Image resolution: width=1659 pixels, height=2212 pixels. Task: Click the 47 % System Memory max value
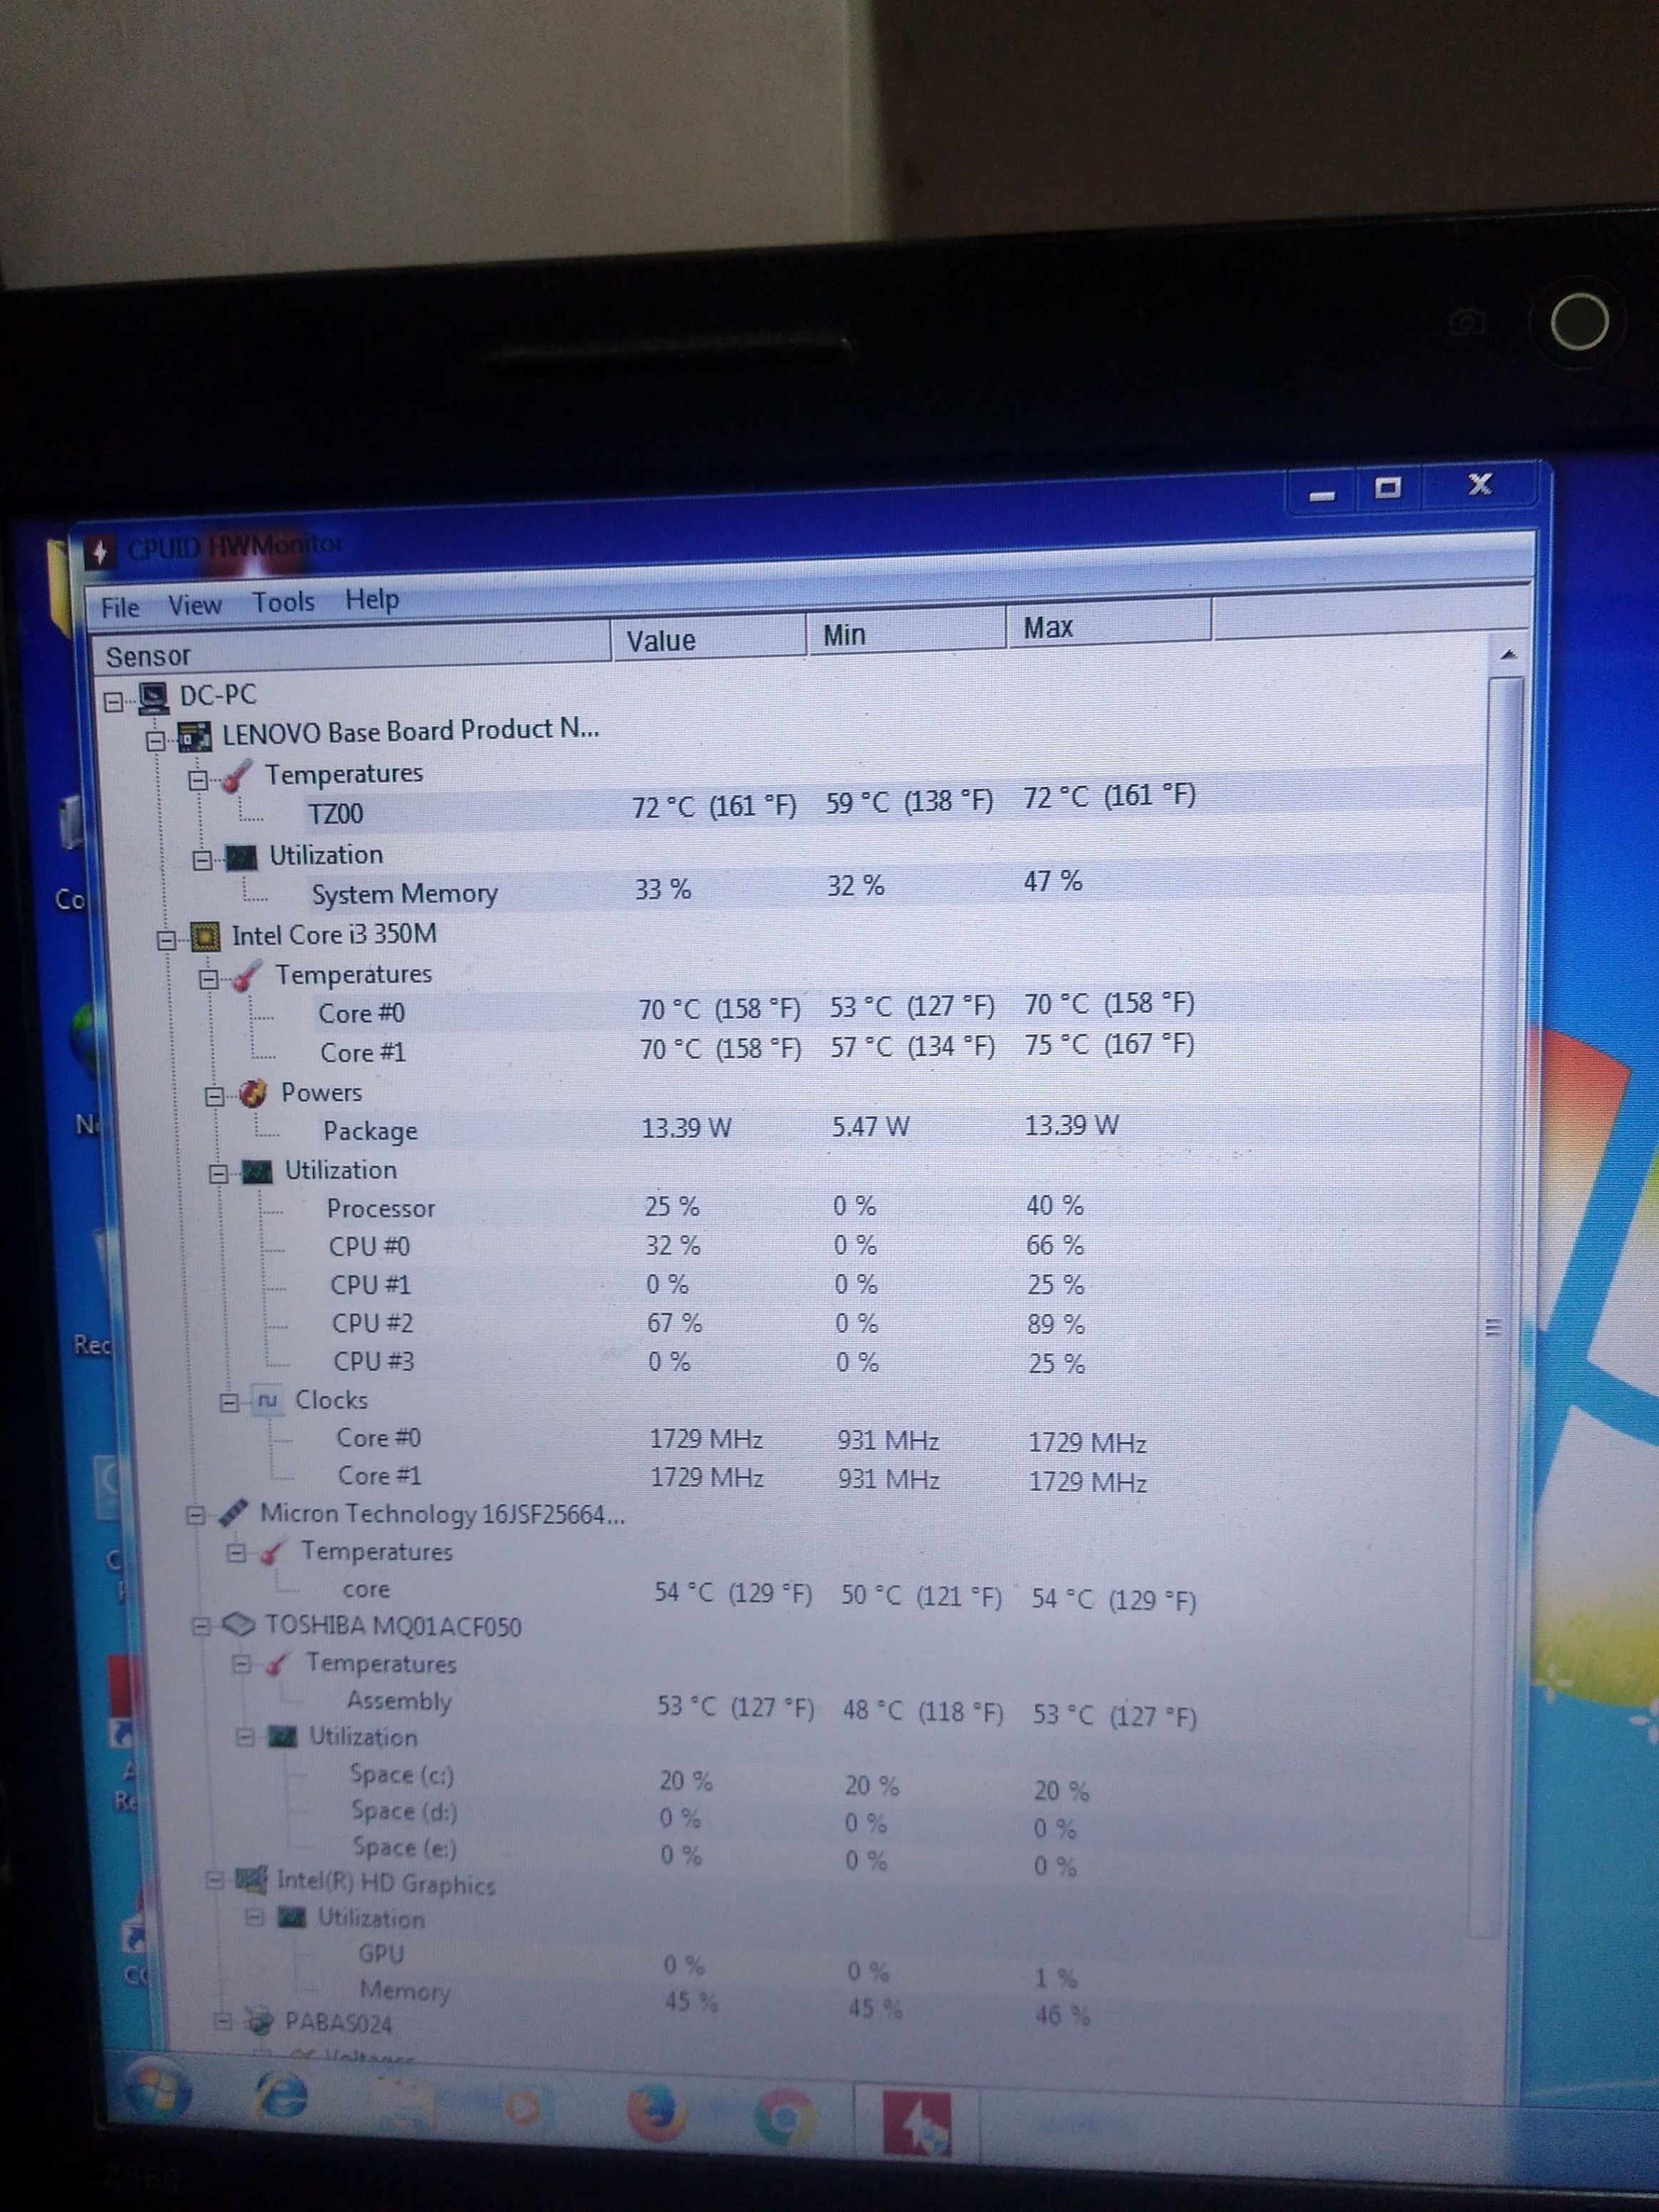click(1052, 881)
